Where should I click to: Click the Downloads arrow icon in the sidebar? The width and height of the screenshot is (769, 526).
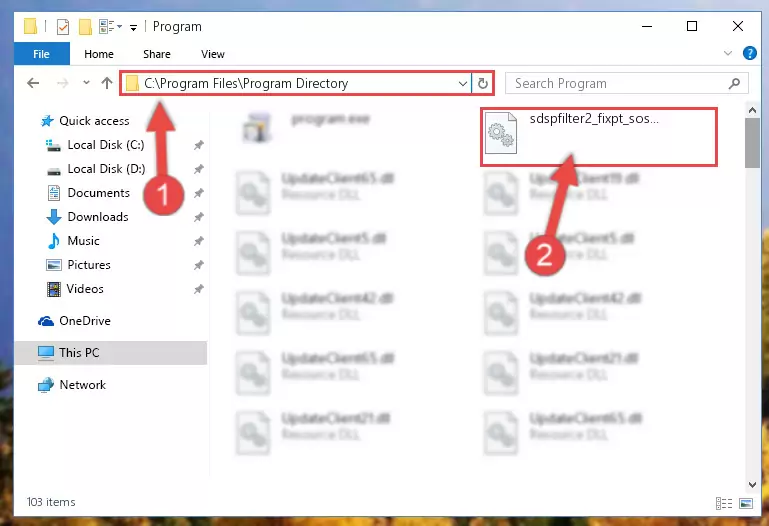[x=53, y=217]
